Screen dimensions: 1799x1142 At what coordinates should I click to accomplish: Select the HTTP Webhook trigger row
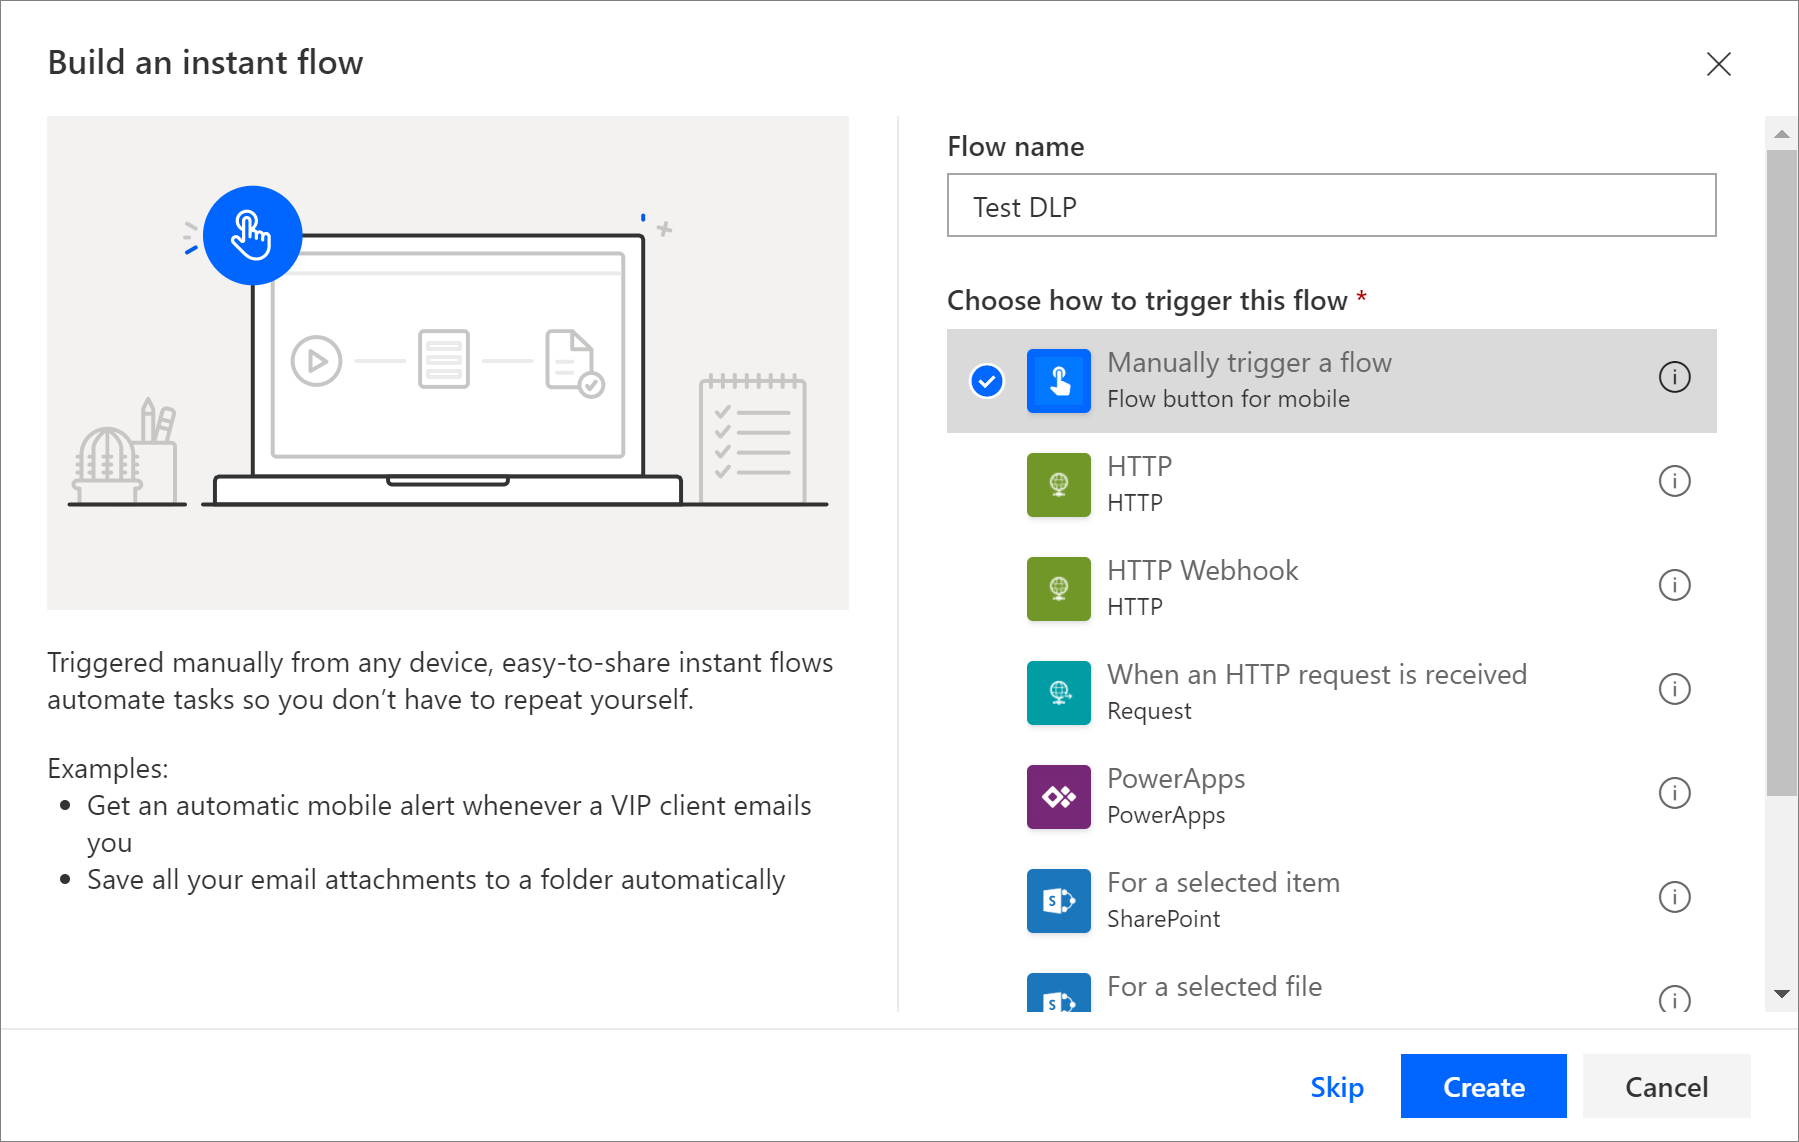pos(1300,589)
